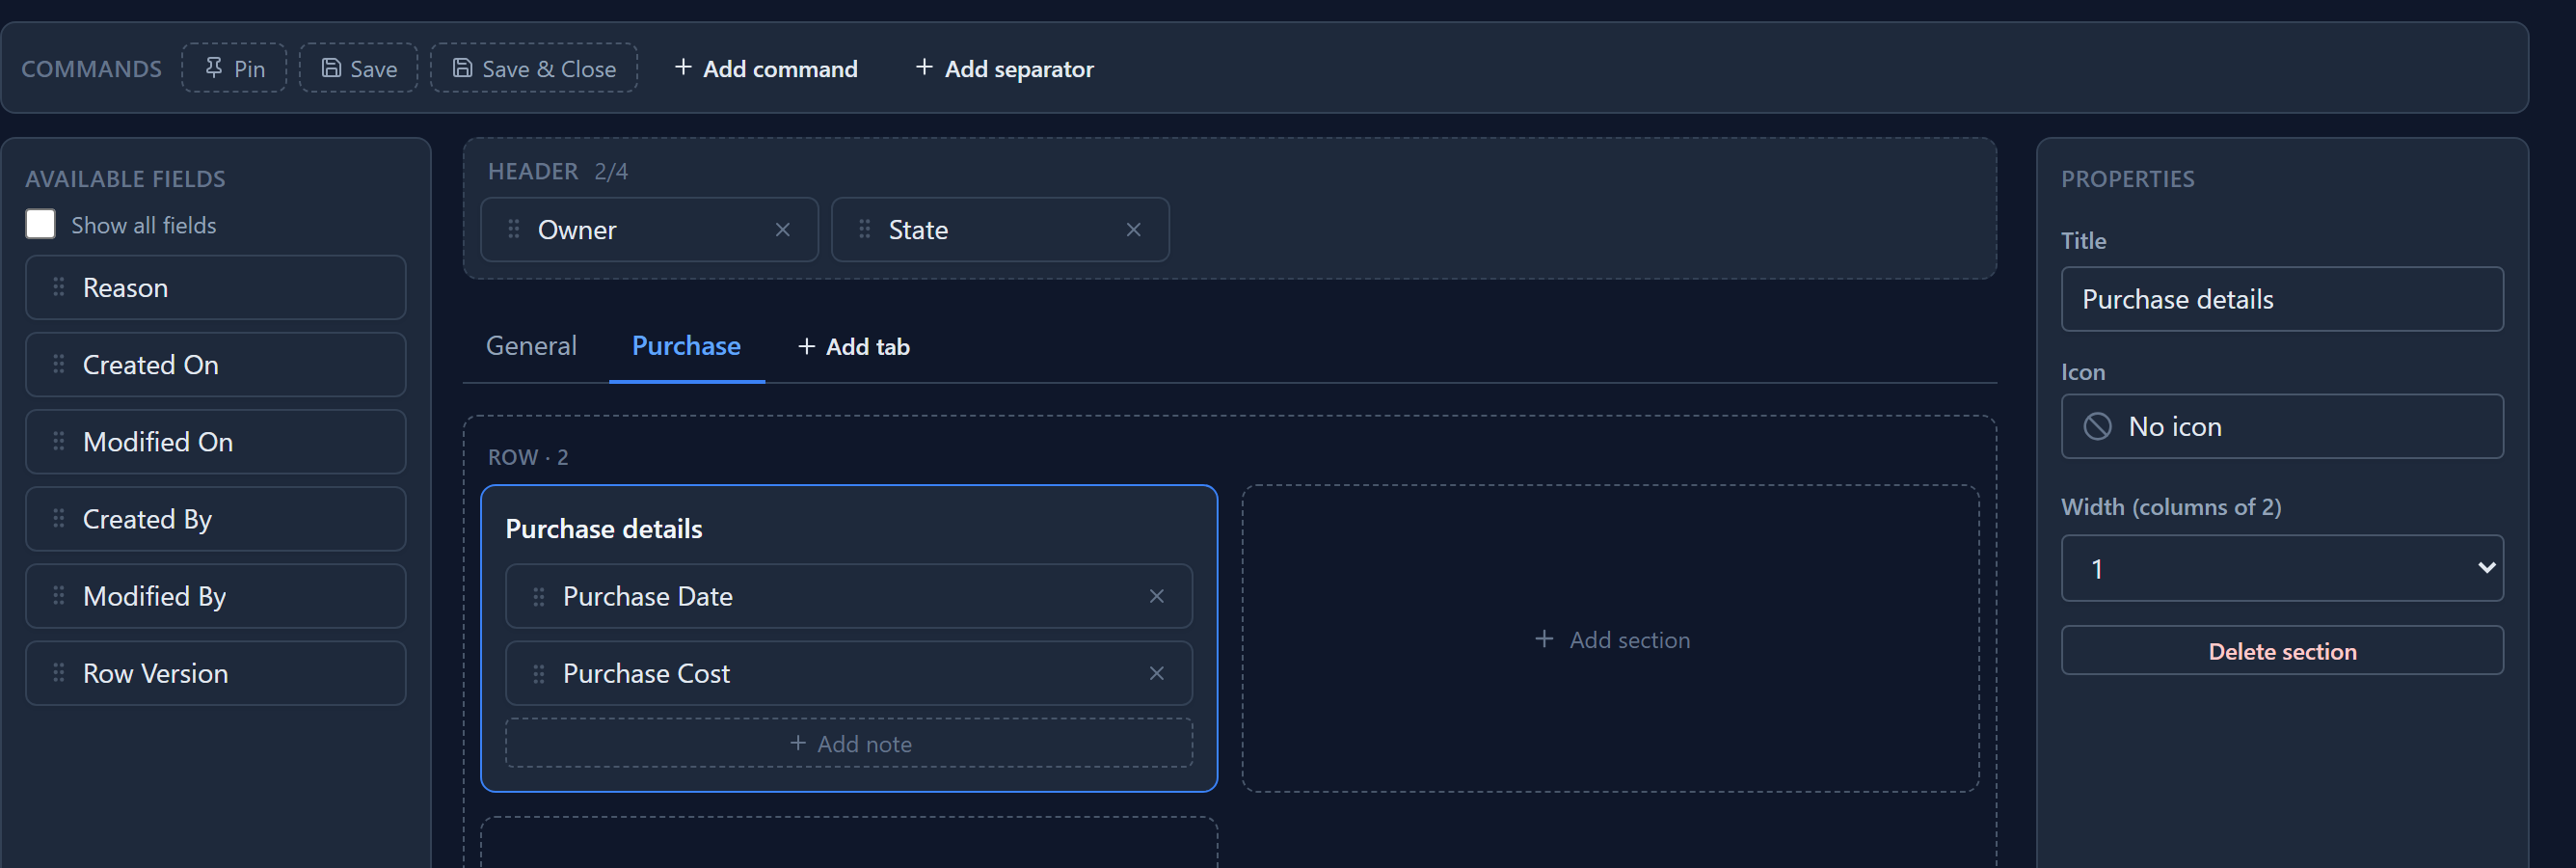
Task: Select the State header field
Action: point(1000,229)
